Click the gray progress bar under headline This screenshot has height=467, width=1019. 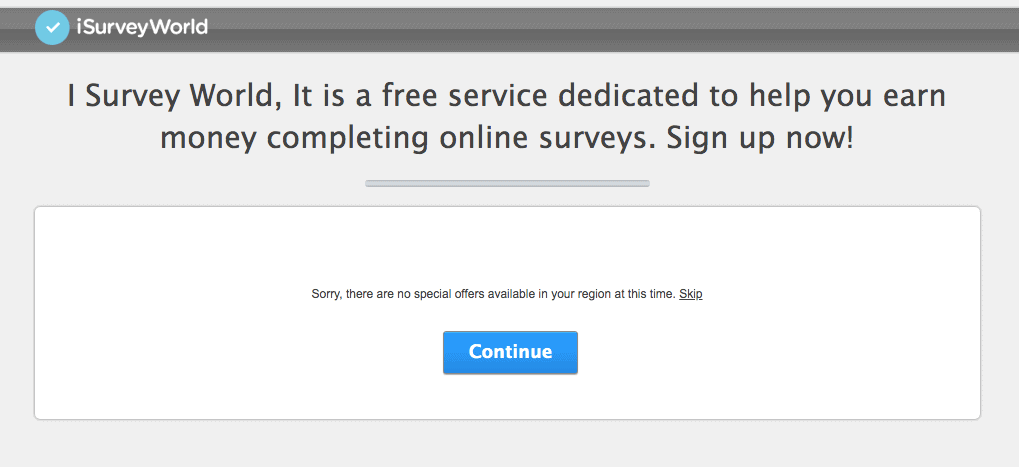pyautogui.click(x=507, y=183)
